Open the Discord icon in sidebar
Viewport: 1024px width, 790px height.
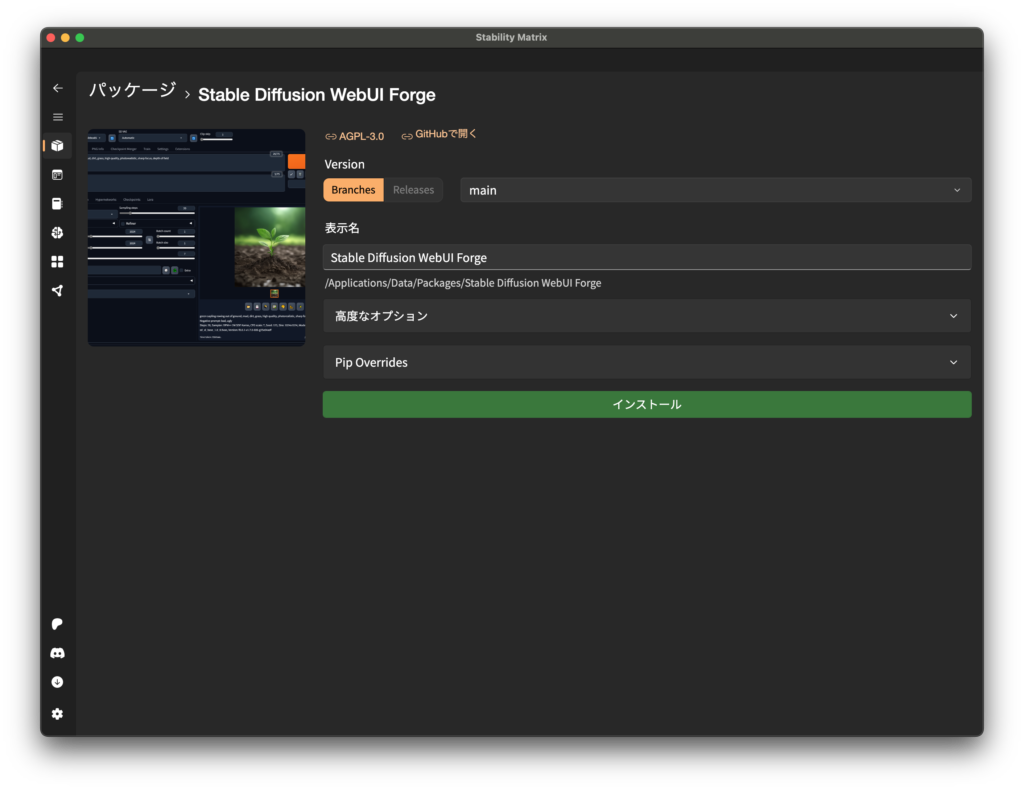(x=57, y=653)
